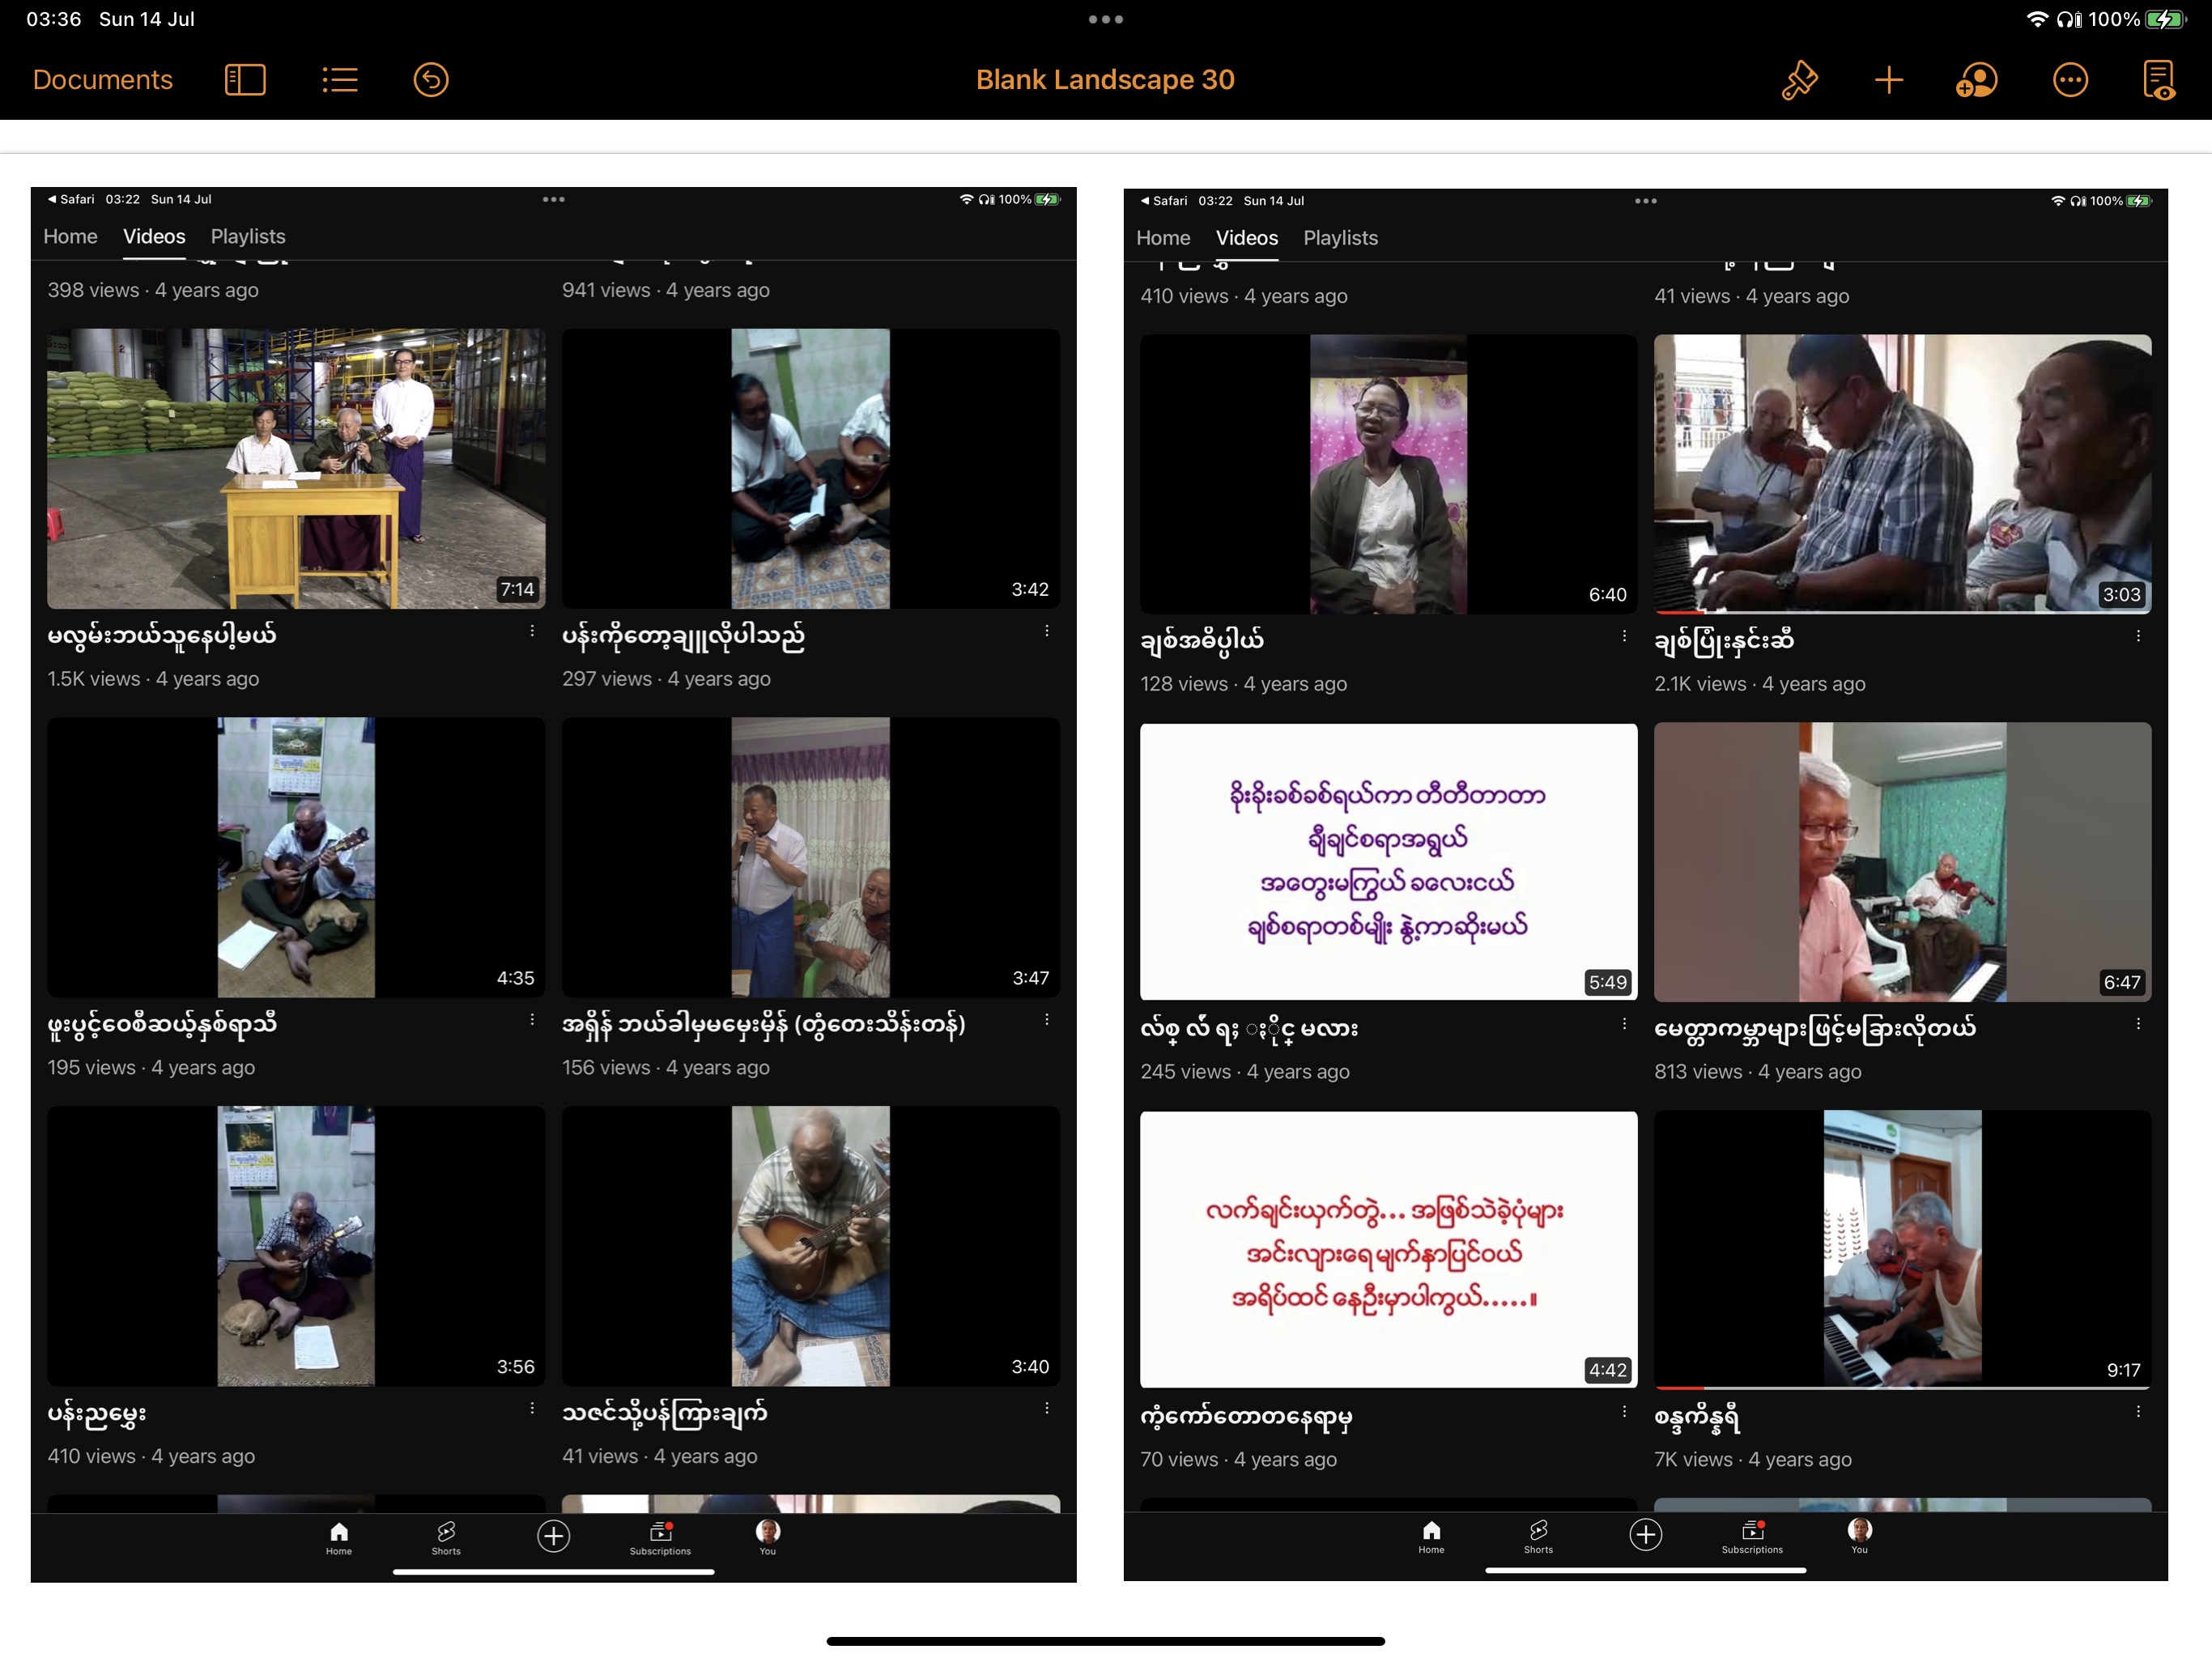Tap the left screenshot's Shorts icon

click(446, 1537)
